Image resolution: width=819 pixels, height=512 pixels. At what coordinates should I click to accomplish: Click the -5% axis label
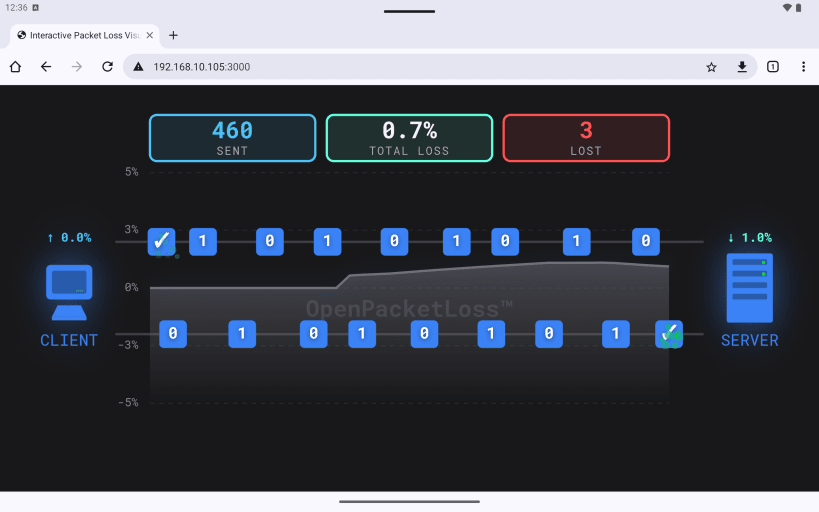tap(128, 403)
